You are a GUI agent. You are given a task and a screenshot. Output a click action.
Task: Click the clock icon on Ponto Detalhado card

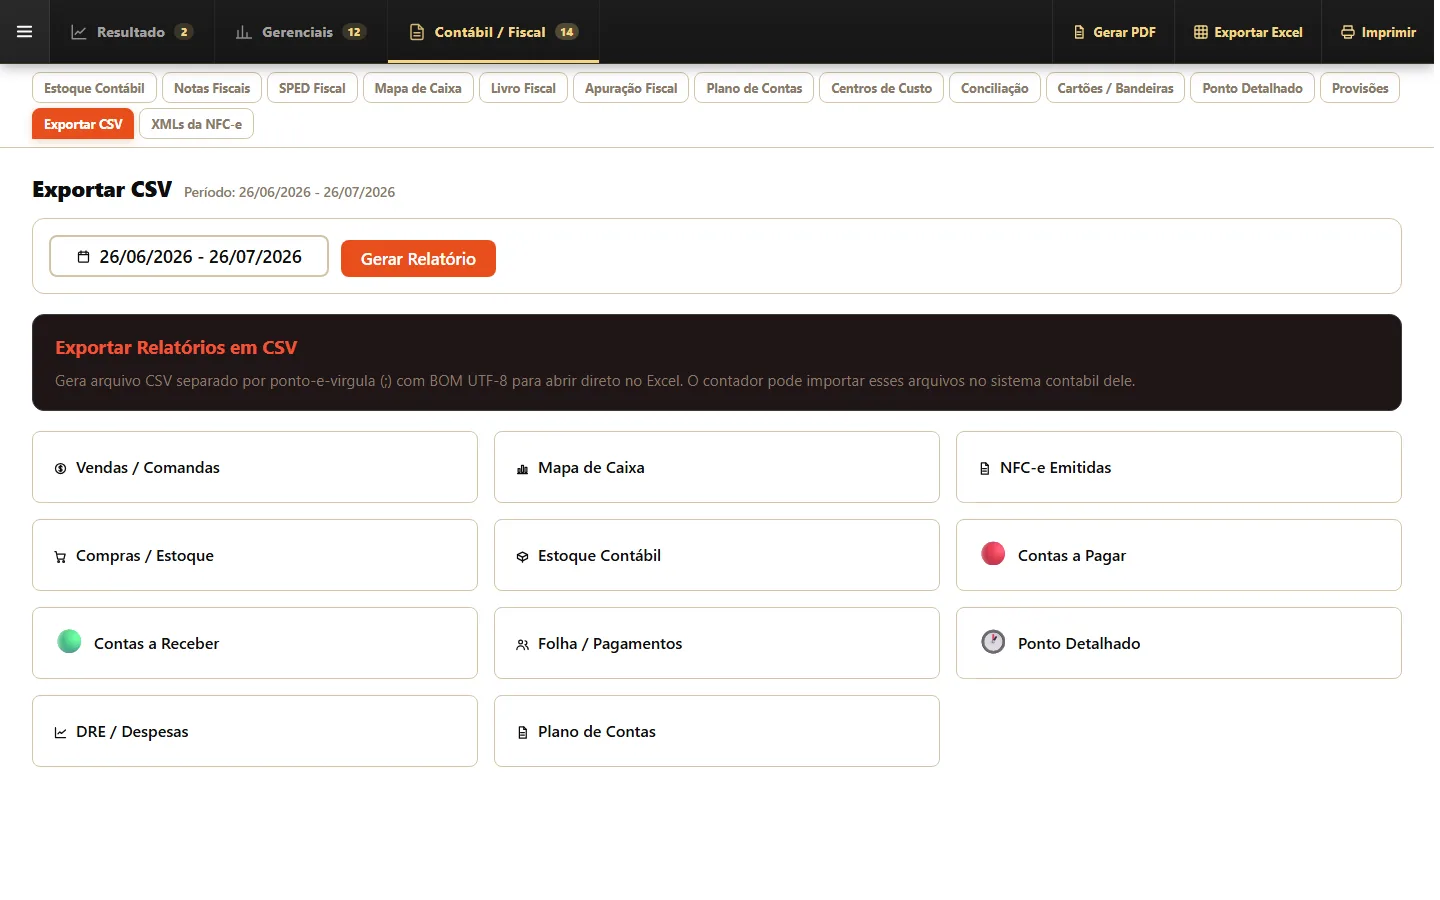tap(993, 641)
